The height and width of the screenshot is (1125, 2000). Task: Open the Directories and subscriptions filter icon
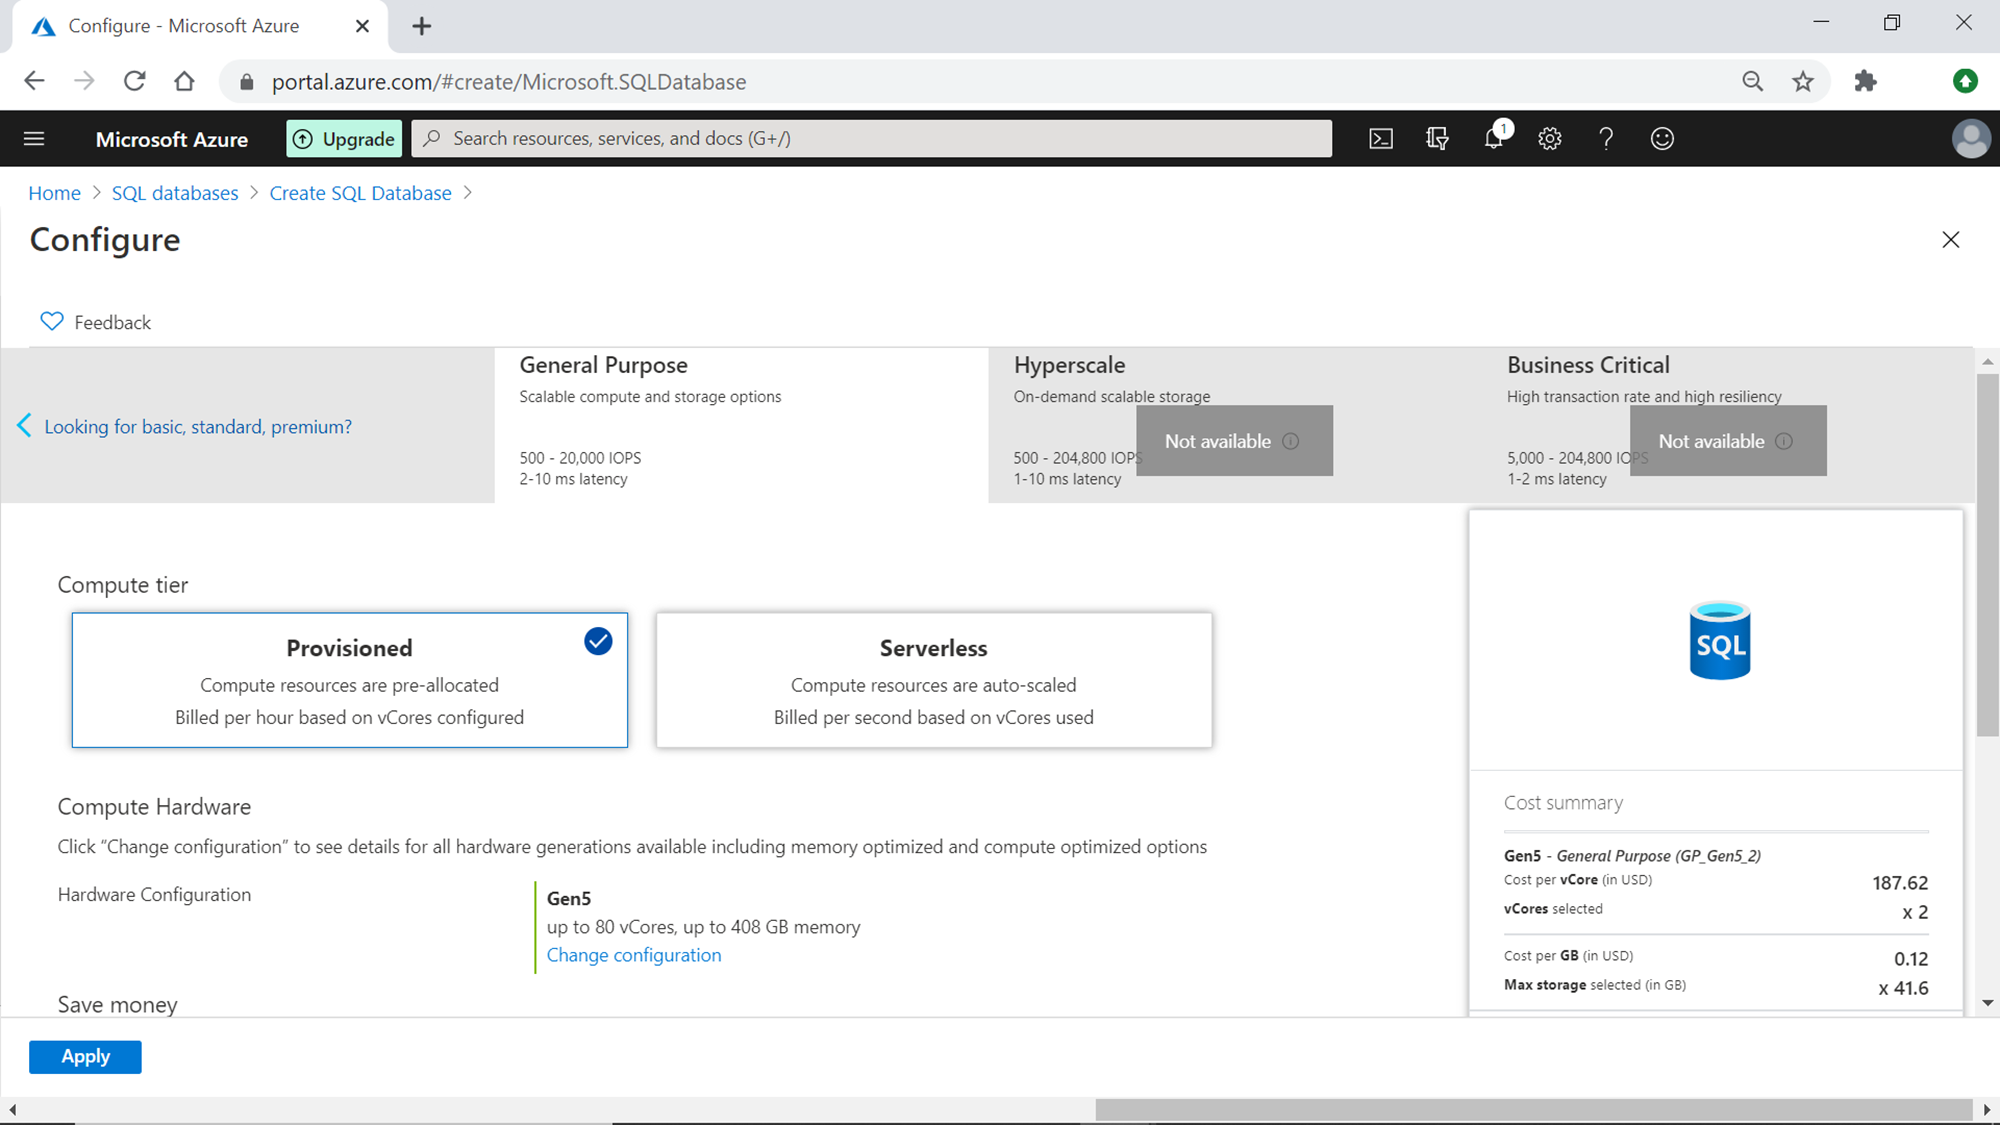point(1437,139)
